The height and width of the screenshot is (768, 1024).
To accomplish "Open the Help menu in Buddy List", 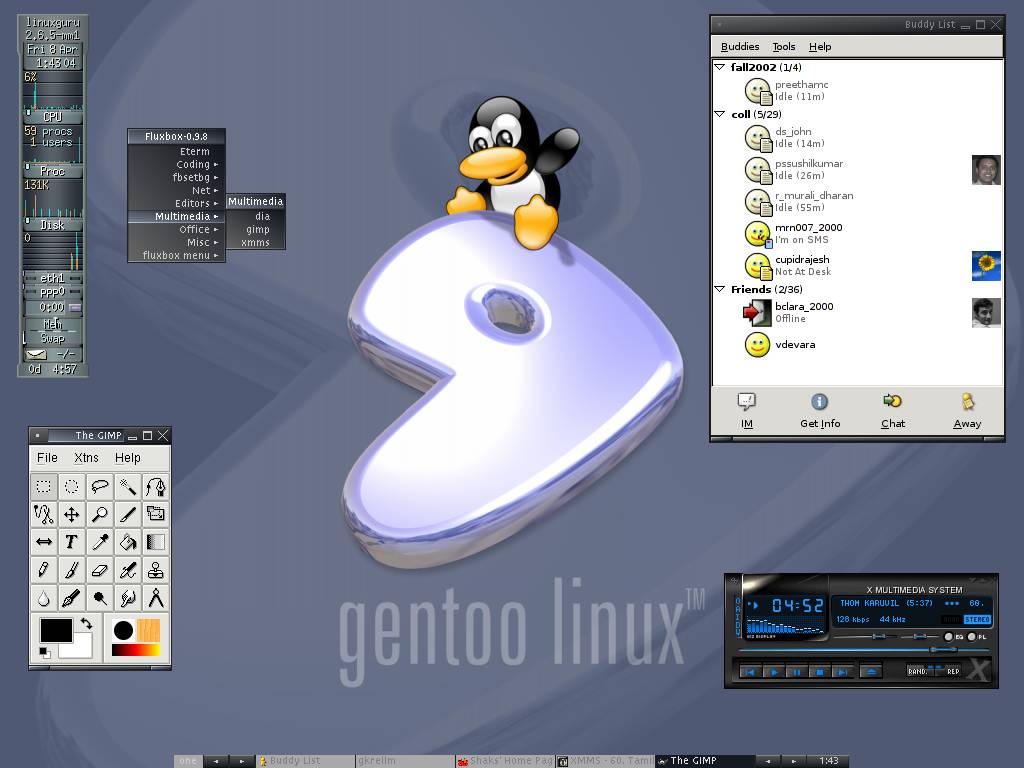I will tap(820, 46).
